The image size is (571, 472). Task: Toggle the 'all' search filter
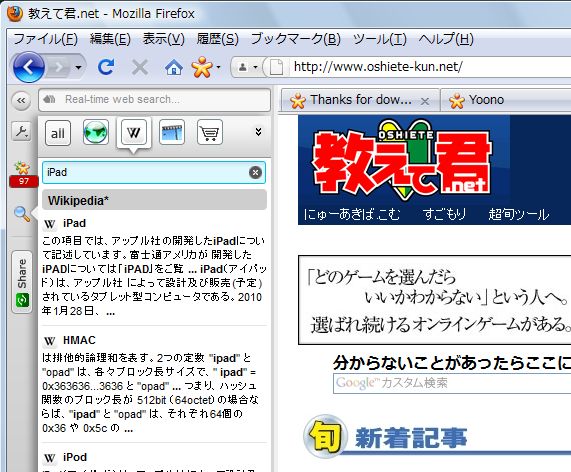pyautogui.click(x=58, y=133)
